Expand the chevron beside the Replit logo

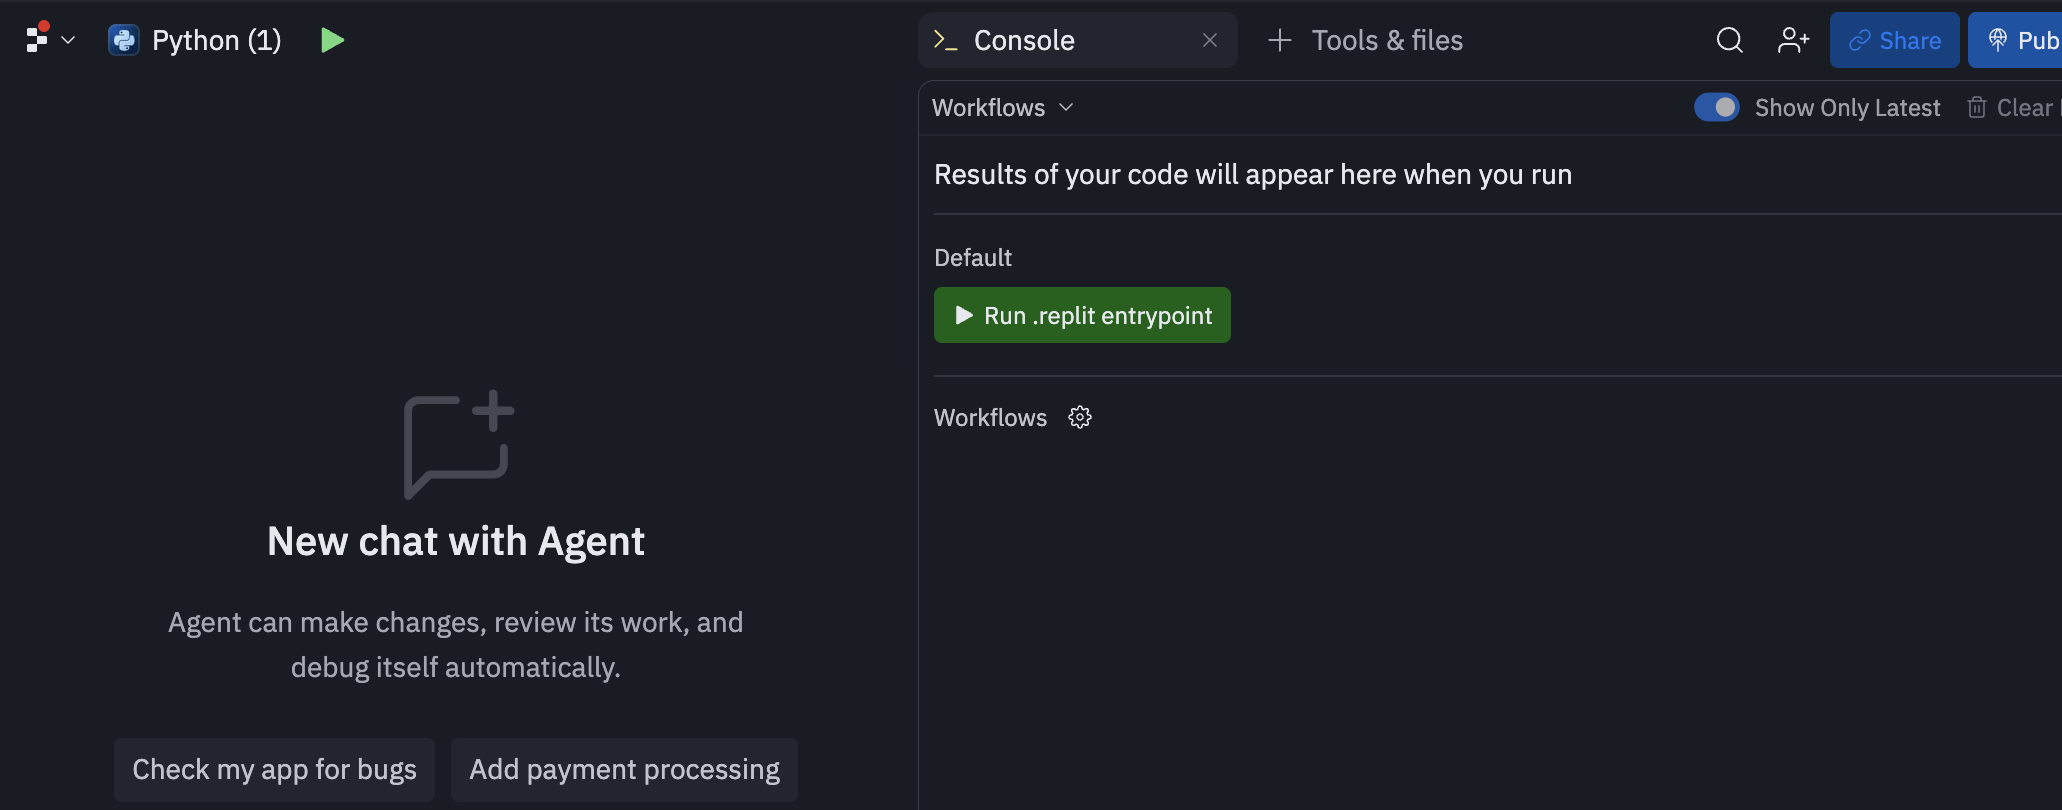(x=68, y=40)
